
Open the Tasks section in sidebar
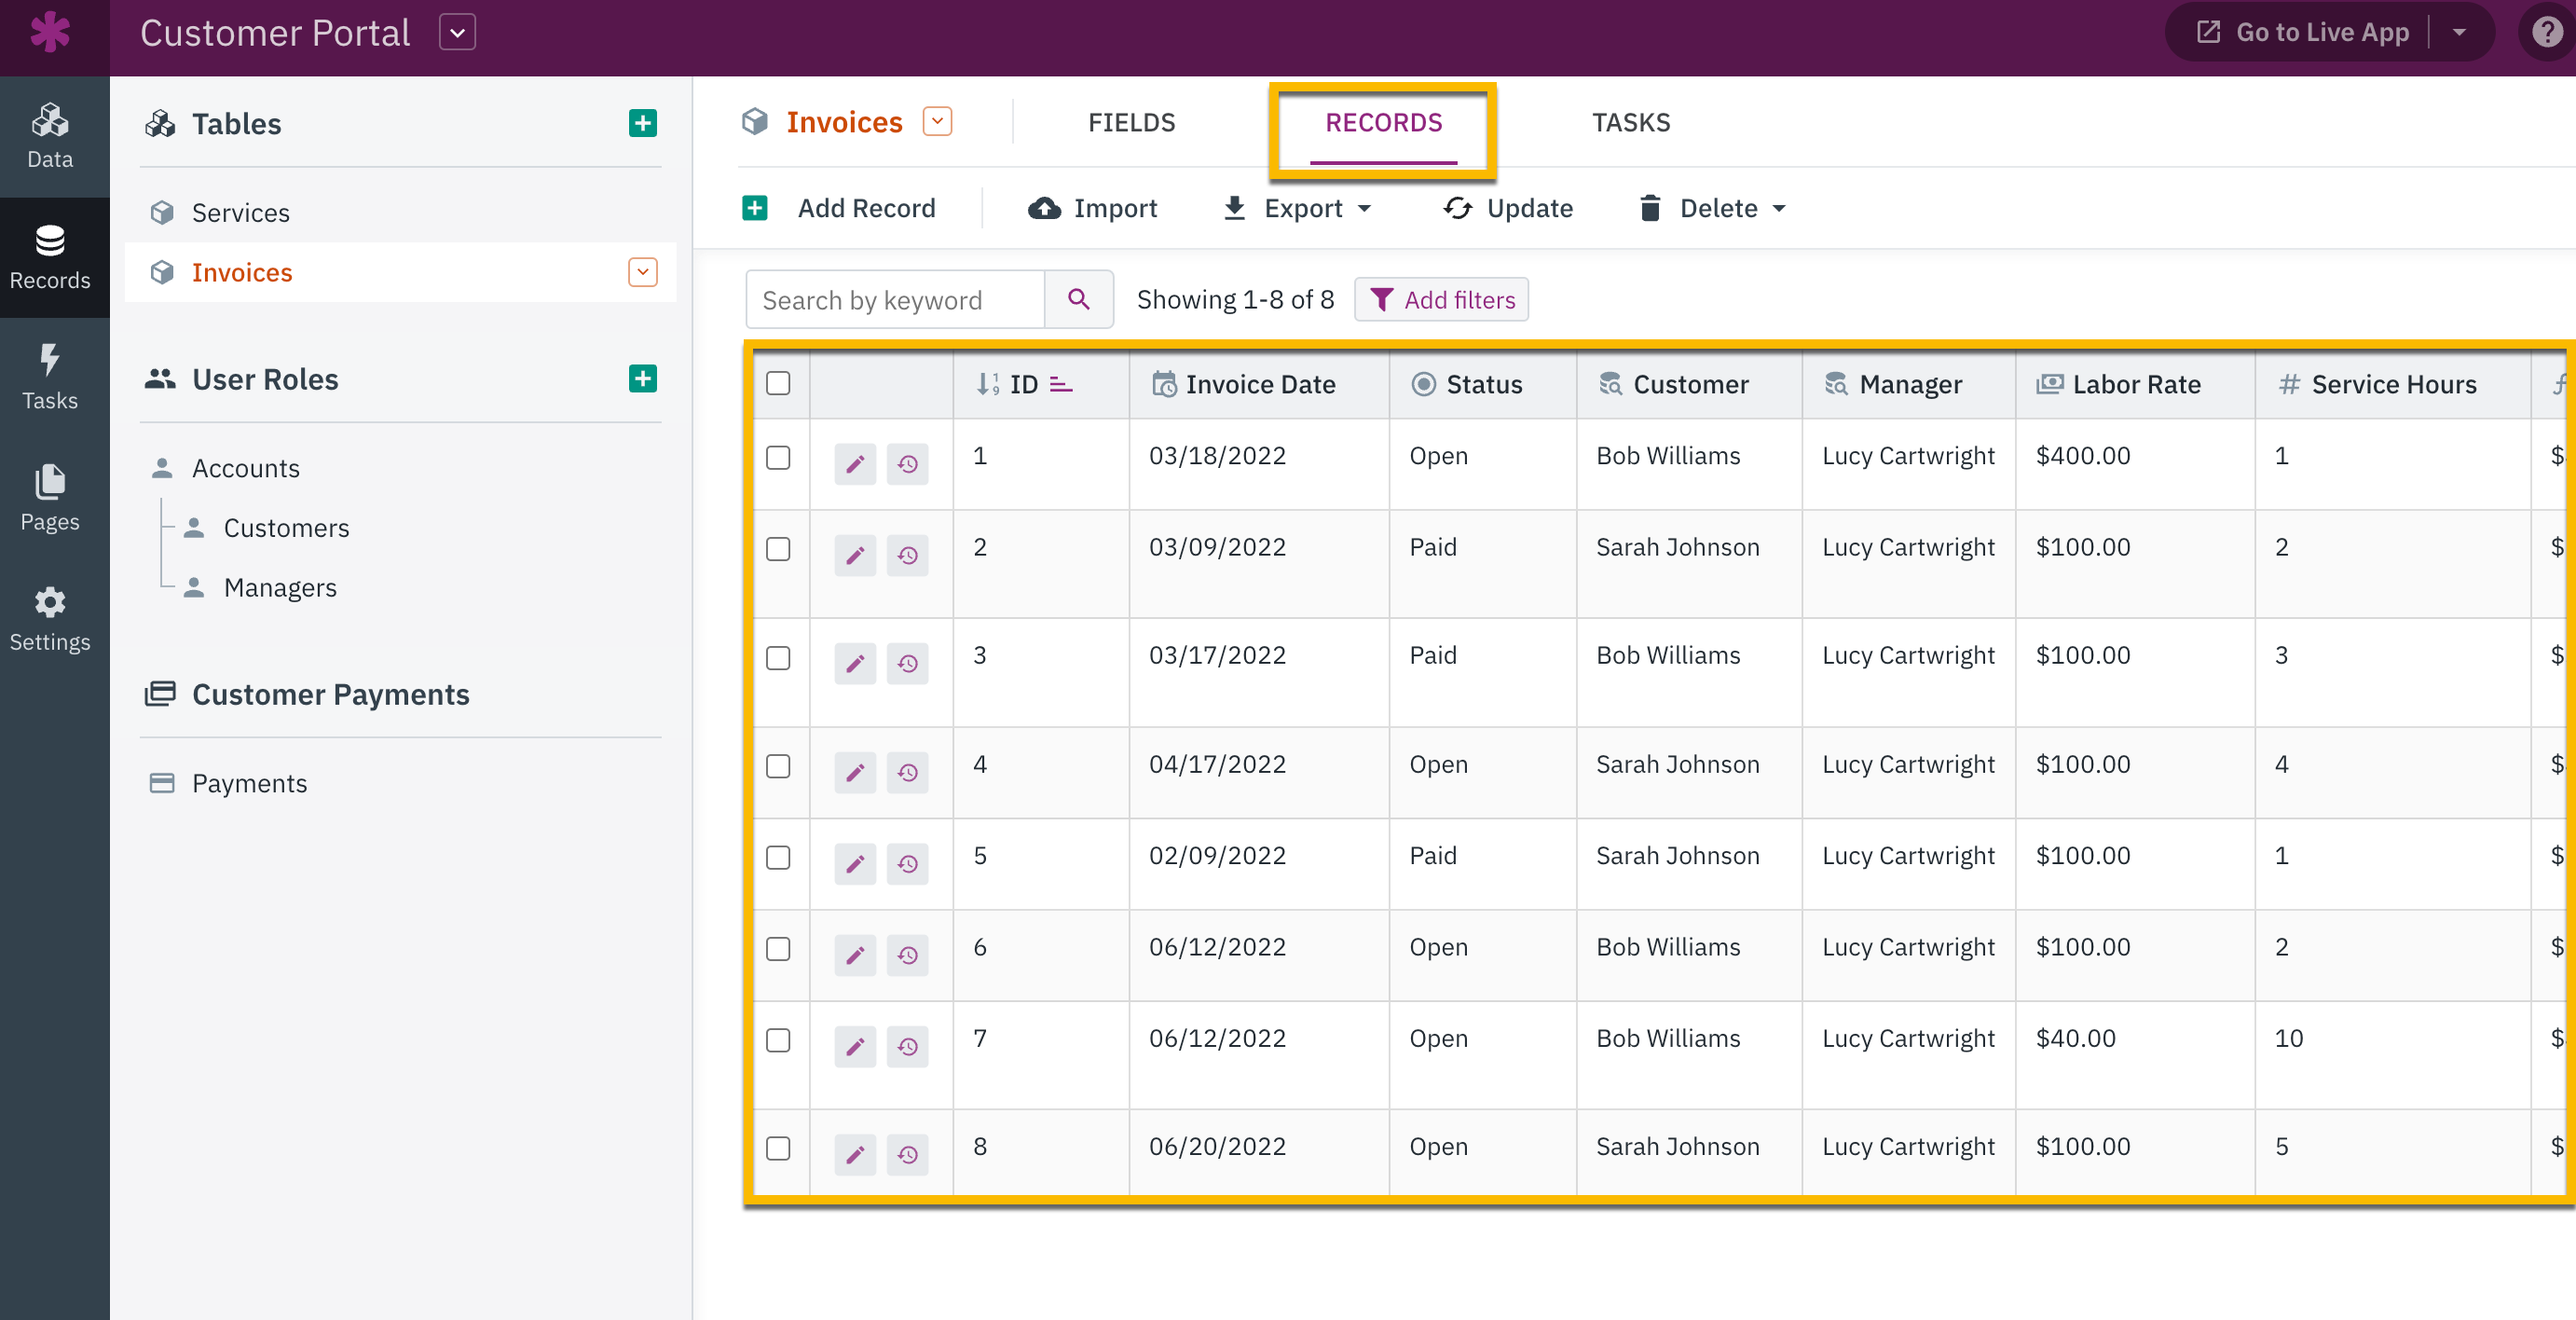pos(50,378)
